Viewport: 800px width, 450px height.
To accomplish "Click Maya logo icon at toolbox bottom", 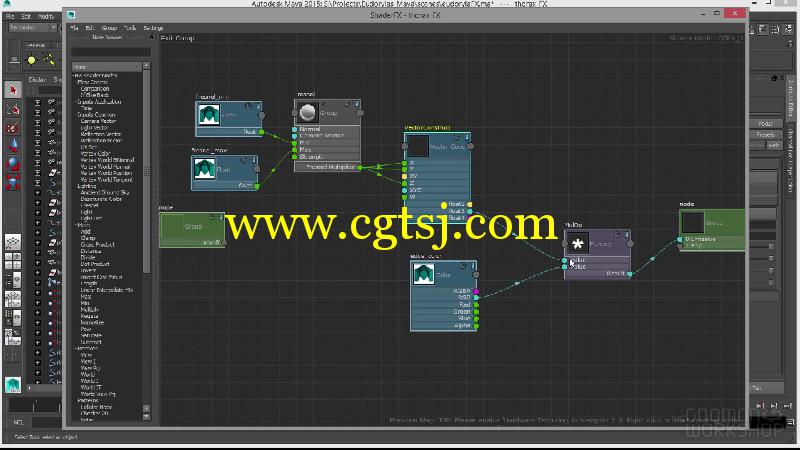I will (13, 384).
